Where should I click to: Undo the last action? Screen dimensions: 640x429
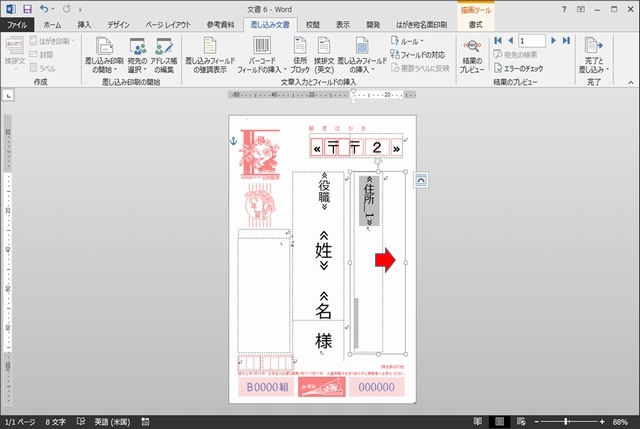[44, 9]
